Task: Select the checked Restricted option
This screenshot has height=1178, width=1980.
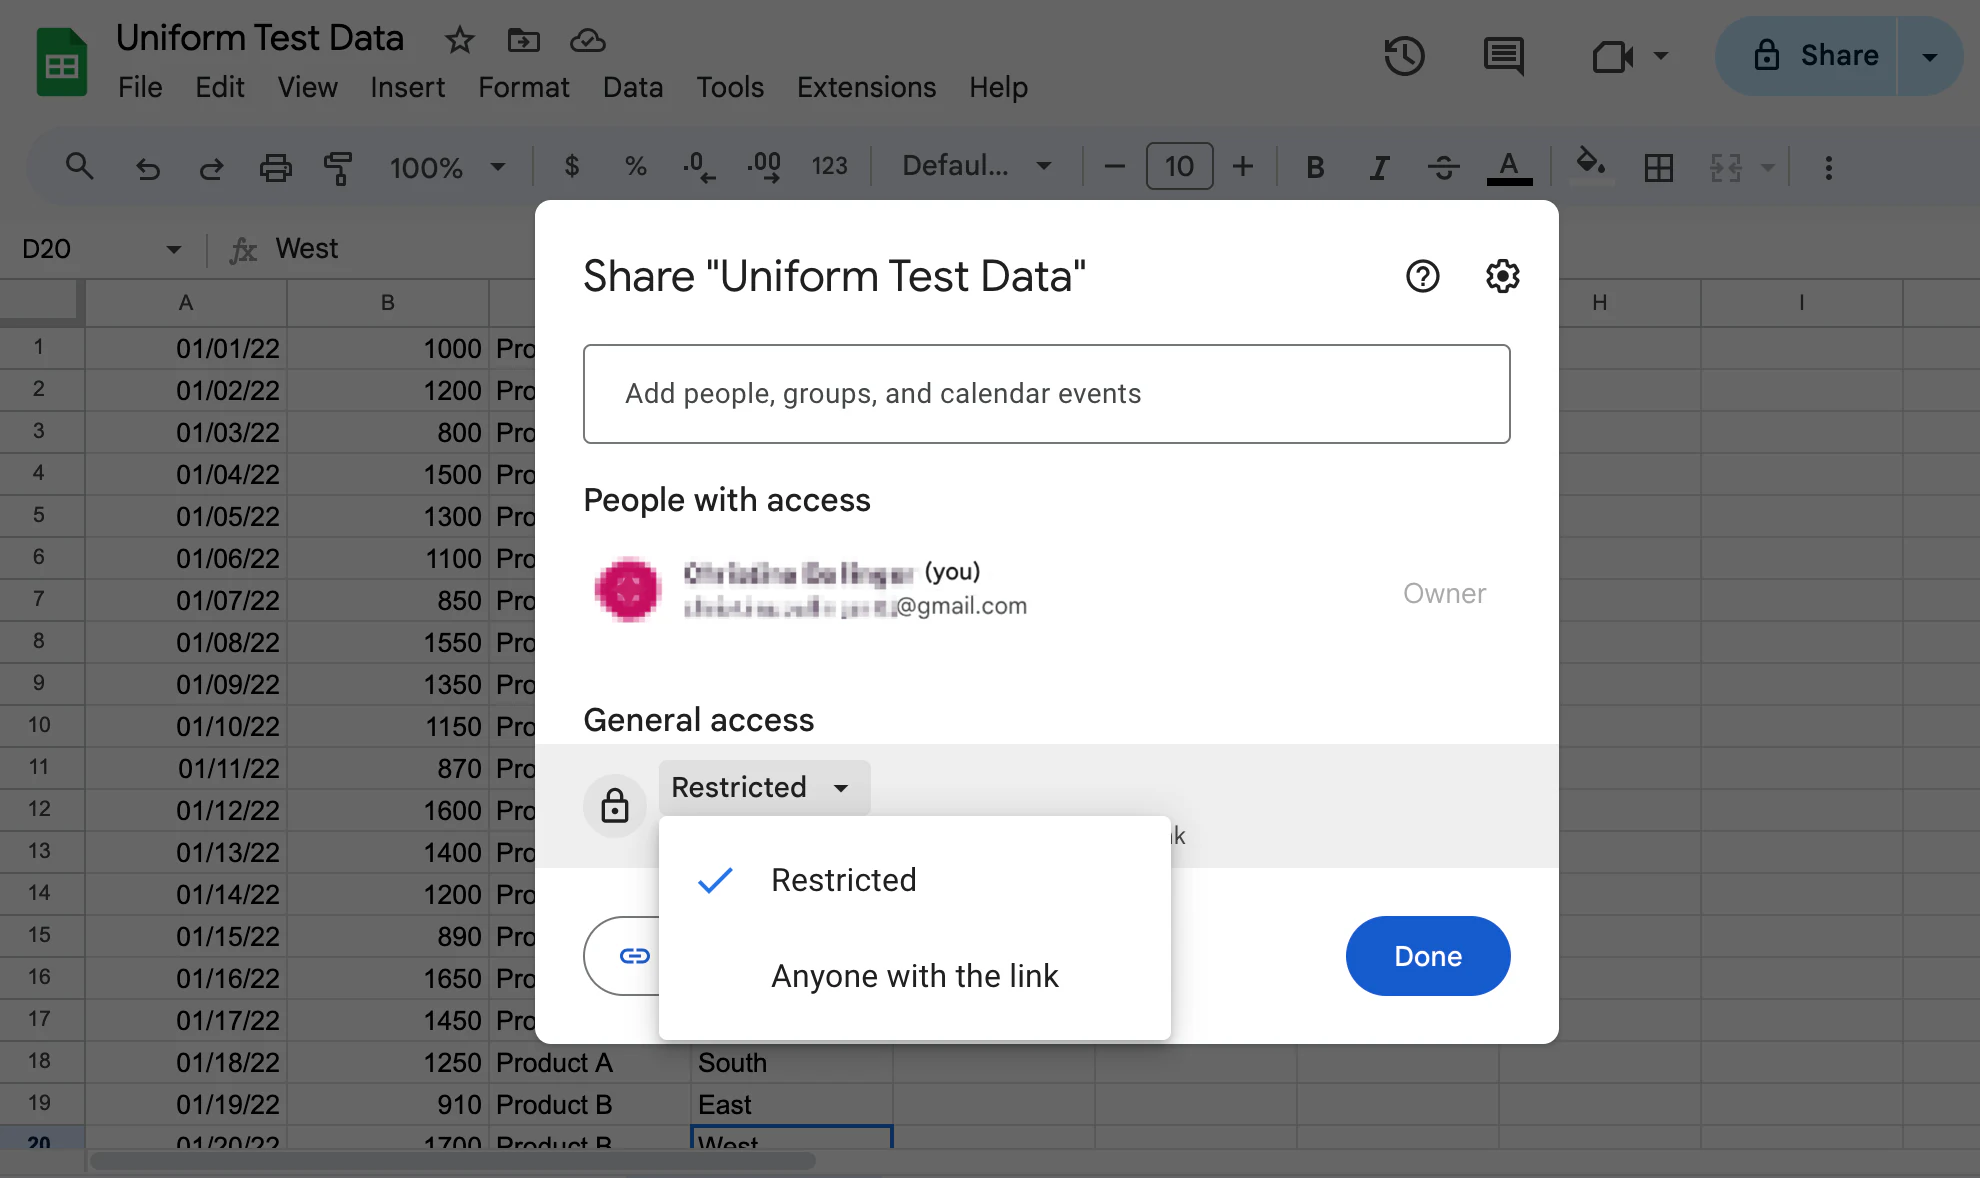Action: click(914, 880)
